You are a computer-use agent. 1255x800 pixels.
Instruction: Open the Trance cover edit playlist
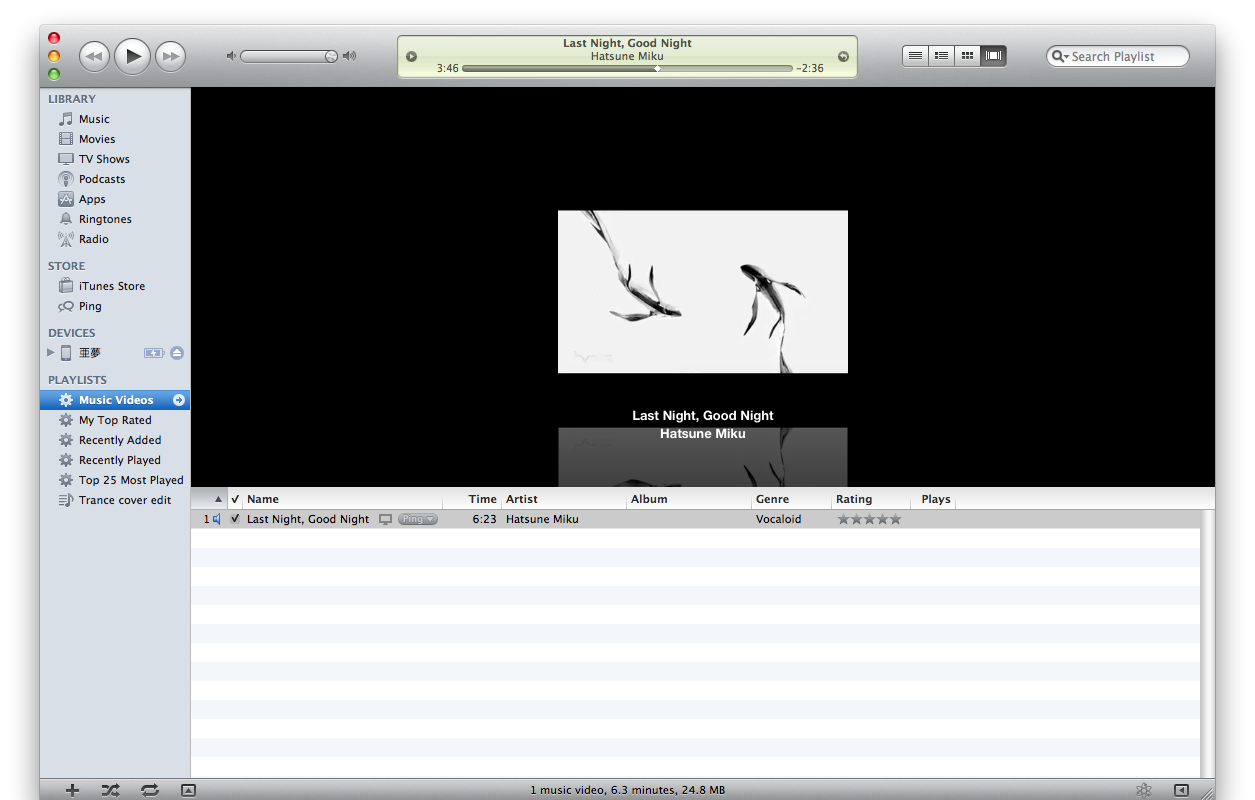[125, 500]
